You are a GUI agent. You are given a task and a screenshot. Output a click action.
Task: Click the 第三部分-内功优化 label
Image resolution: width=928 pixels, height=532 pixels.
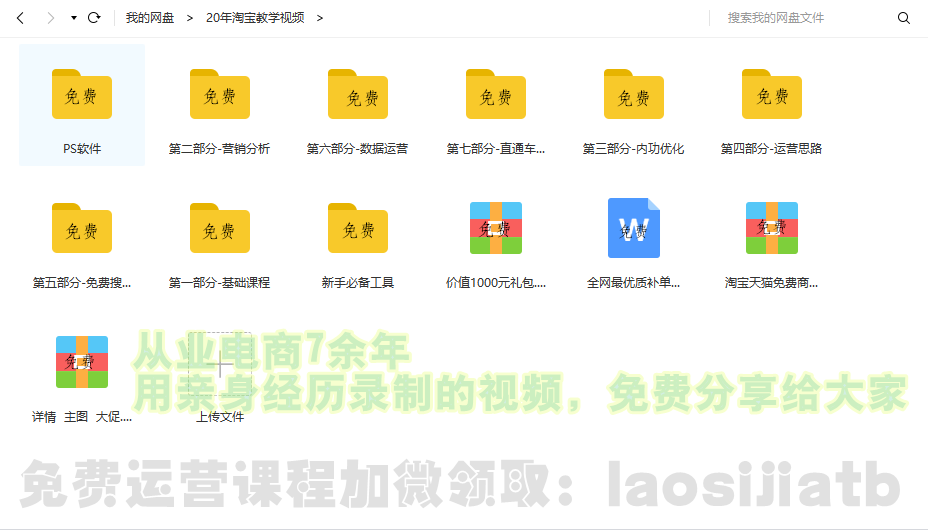click(634, 149)
